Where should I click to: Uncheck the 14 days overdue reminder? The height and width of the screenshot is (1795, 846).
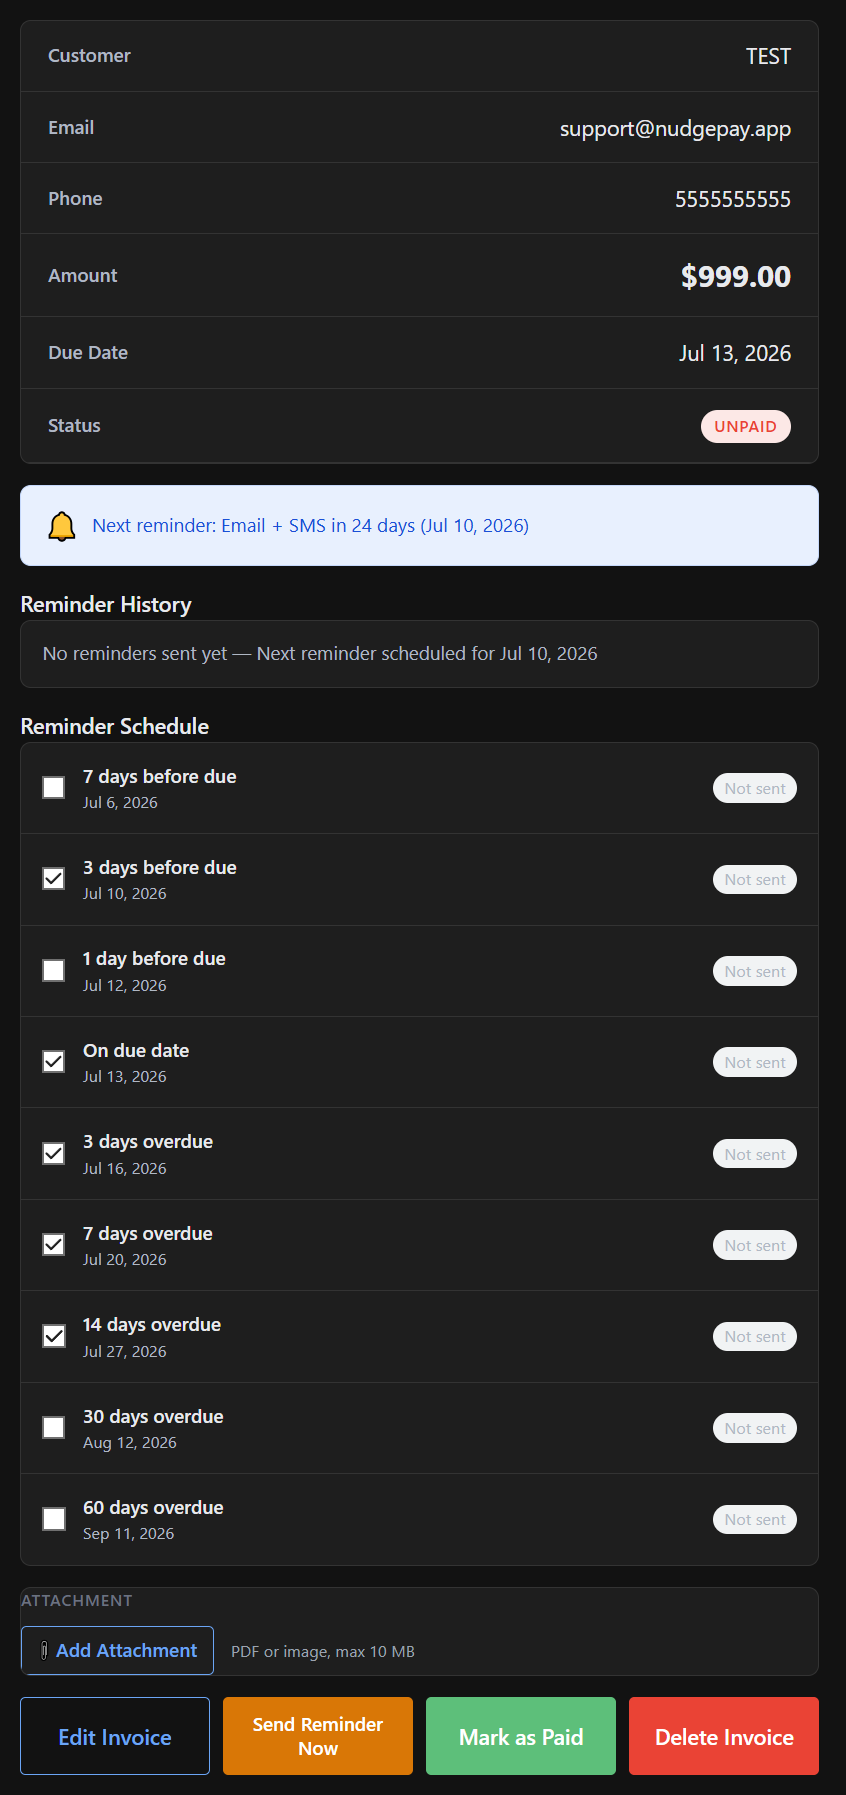click(54, 1337)
